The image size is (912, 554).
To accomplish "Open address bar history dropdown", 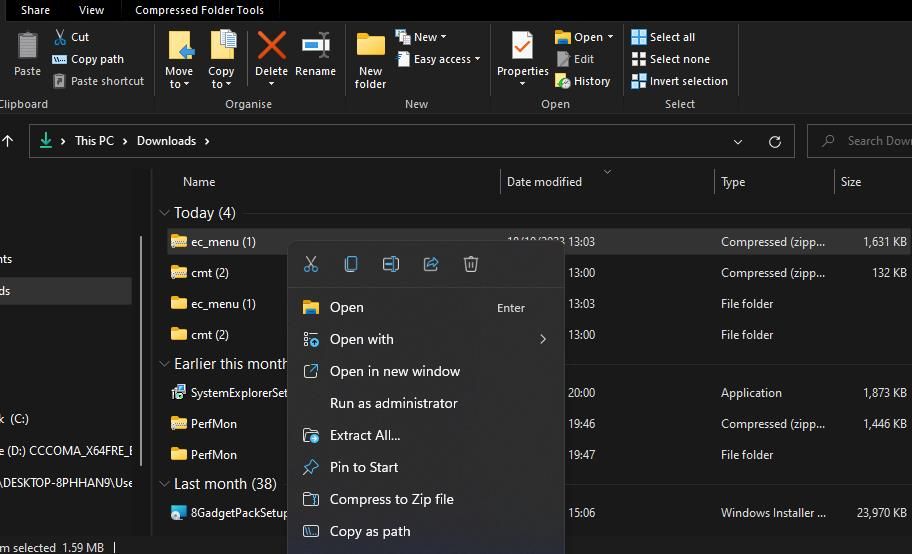I will tap(739, 142).
